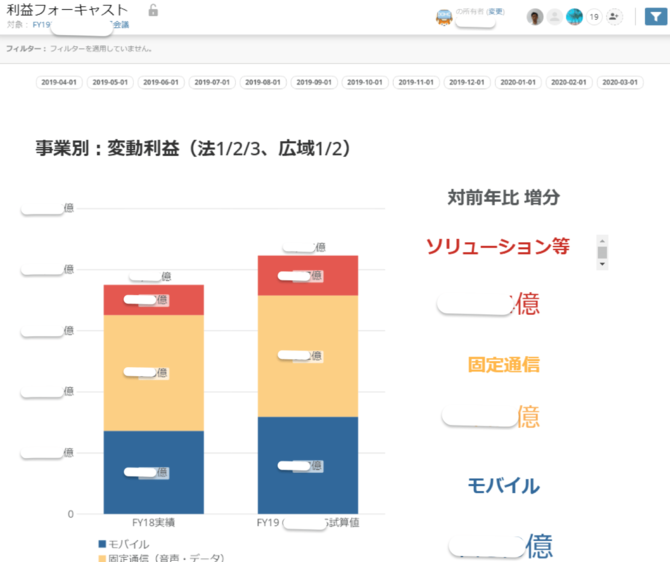Click the red segment of FY19 bar
The width and height of the screenshot is (670, 562).
(308, 276)
